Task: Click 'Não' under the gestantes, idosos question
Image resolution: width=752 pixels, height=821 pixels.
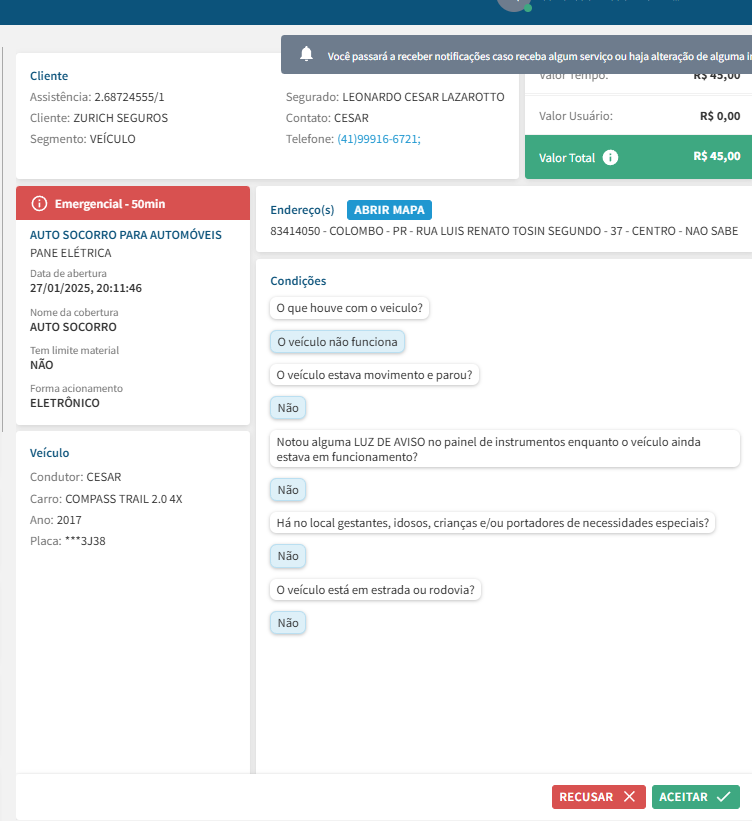Action: [x=288, y=556]
